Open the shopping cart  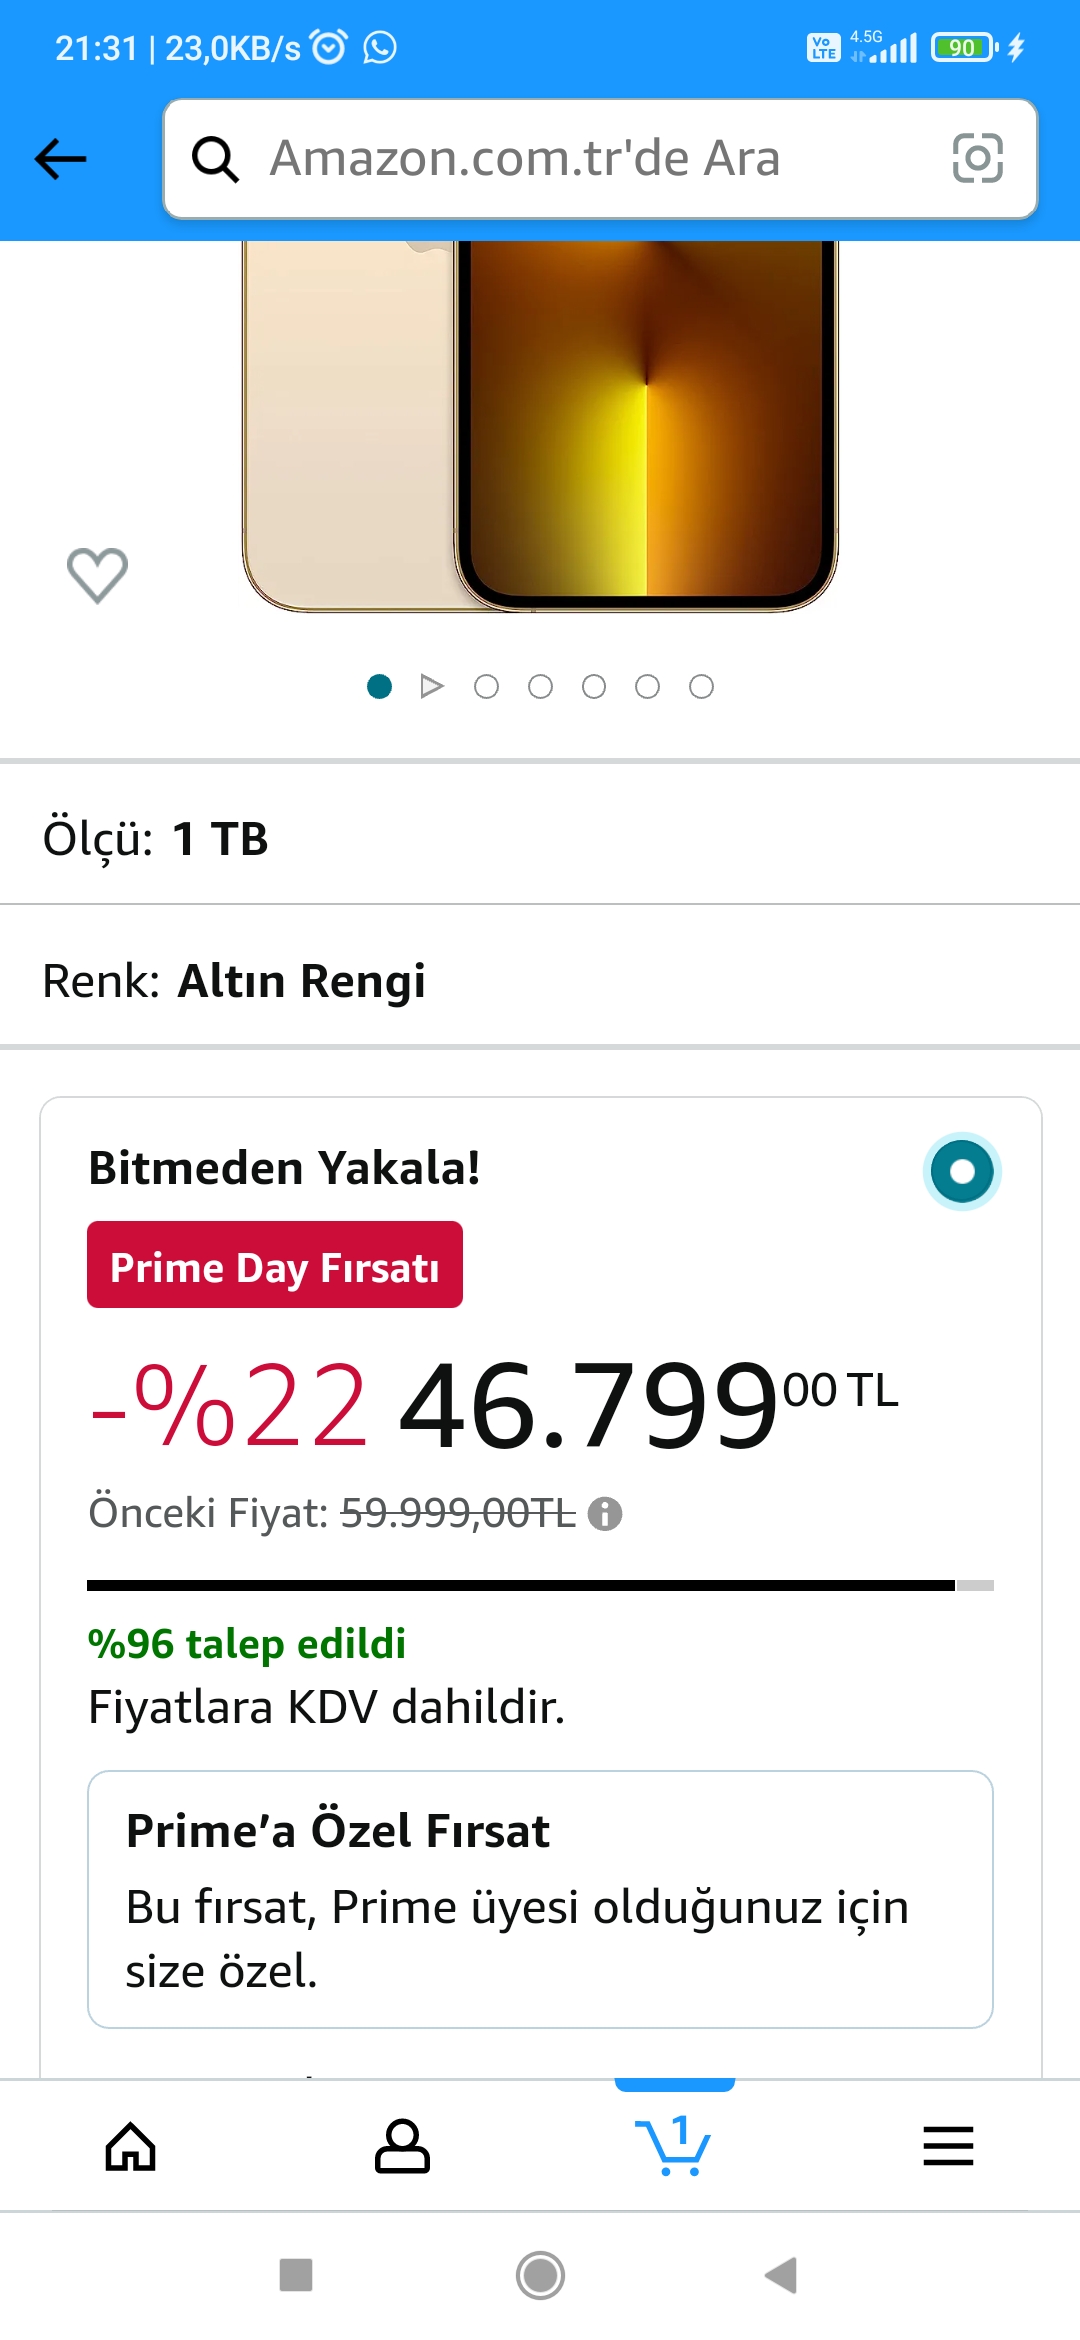point(674,2147)
